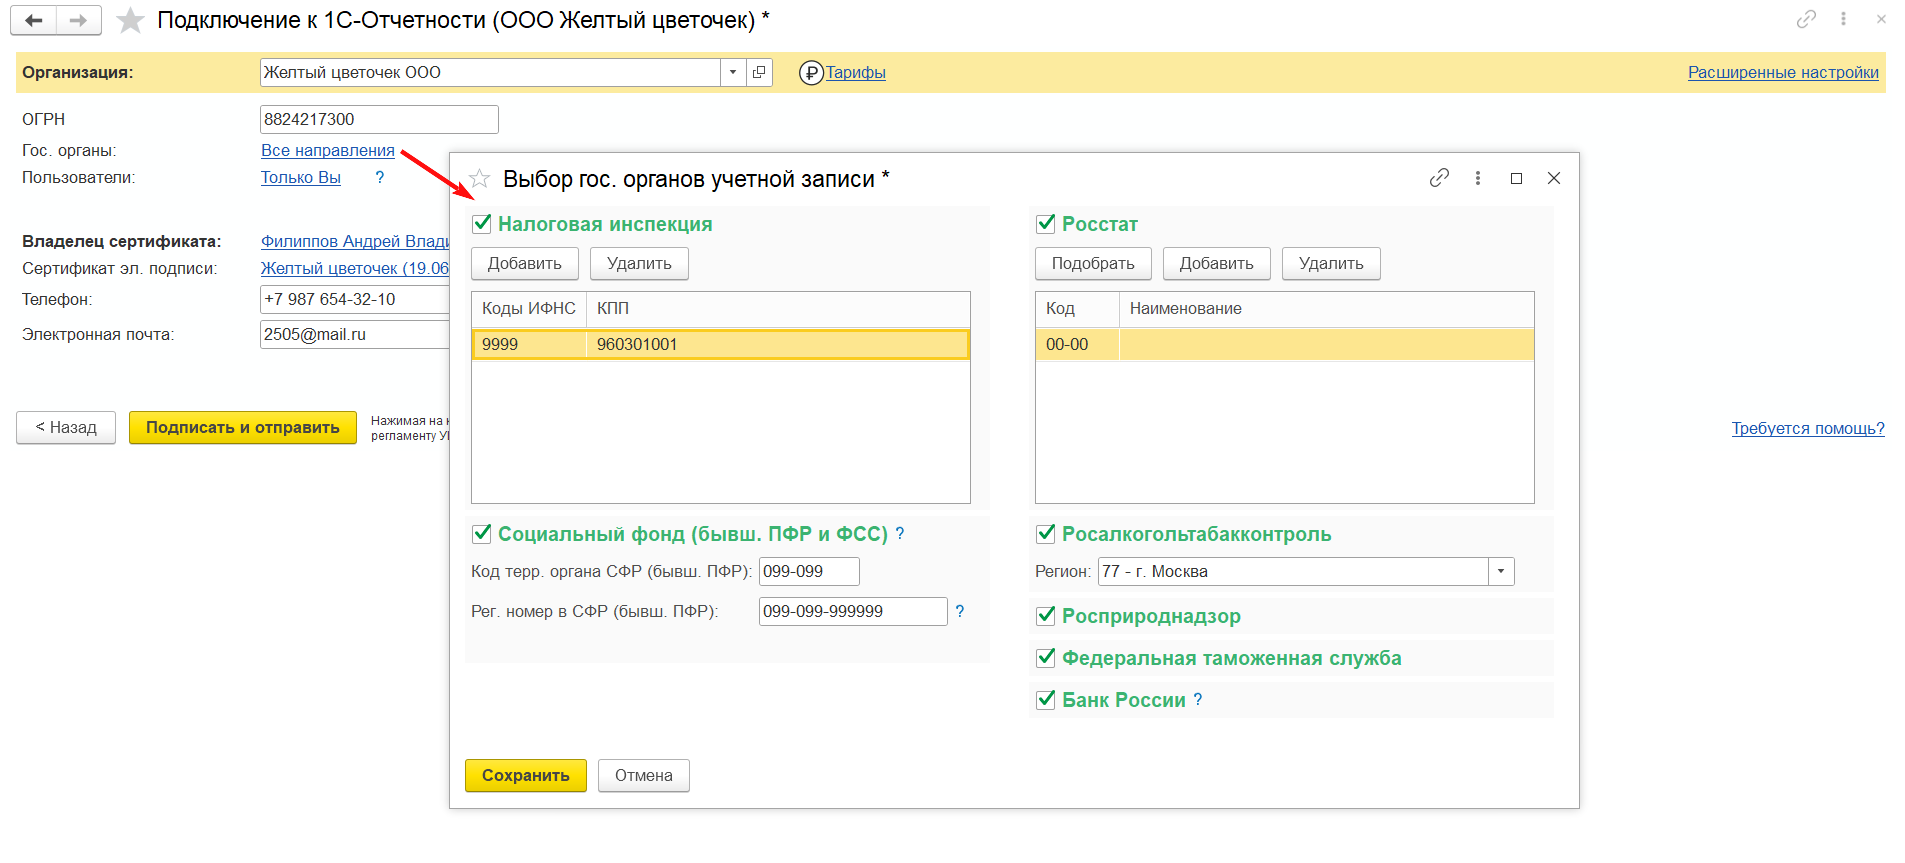
Task: Expand the Организация dropdown list
Action: pos(733,72)
